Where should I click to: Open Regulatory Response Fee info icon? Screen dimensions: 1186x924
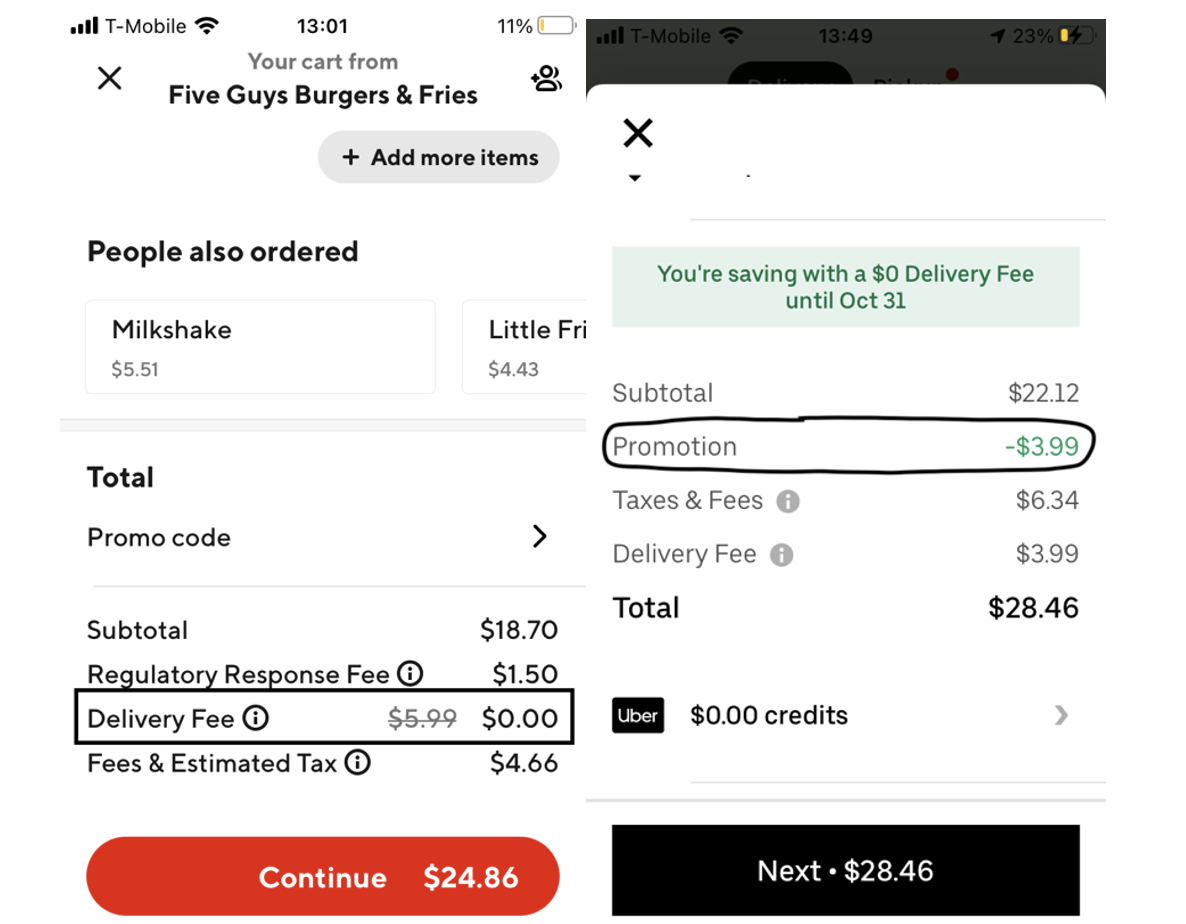coord(410,674)
